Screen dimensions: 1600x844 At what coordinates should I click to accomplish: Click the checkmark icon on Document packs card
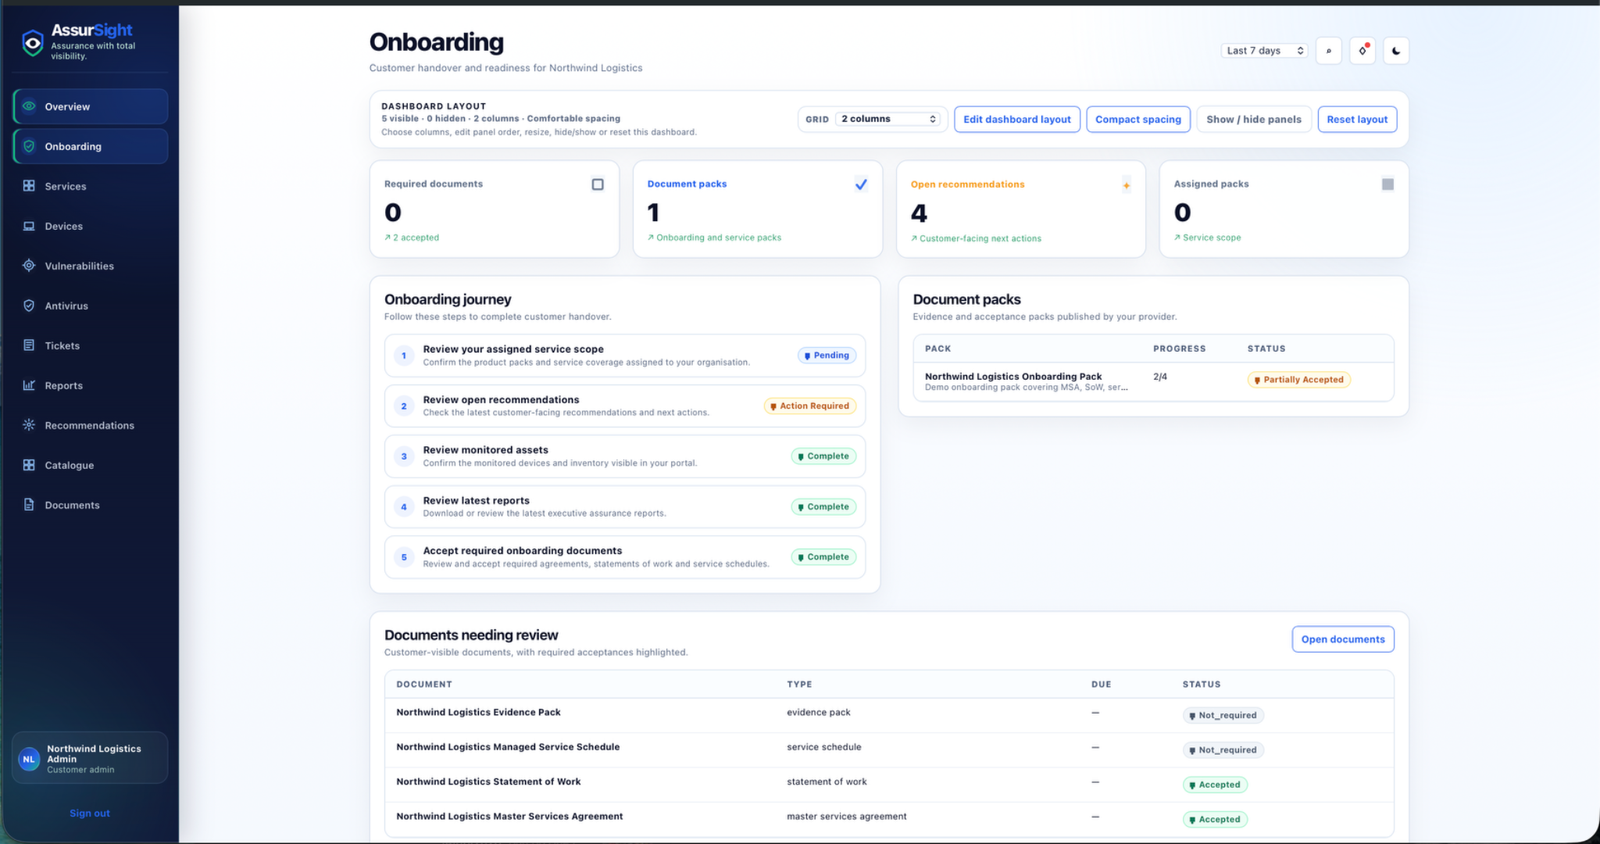click(861, 184)
